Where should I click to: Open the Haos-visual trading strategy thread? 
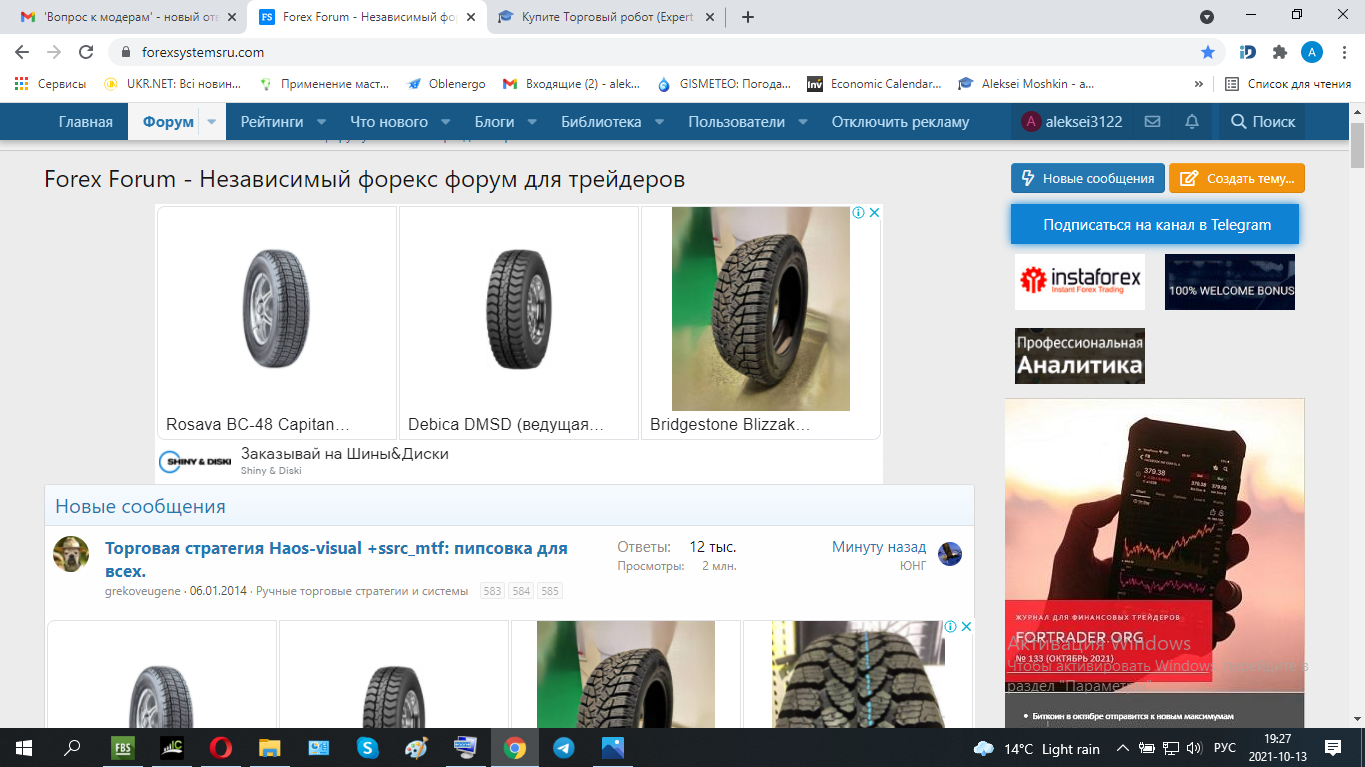click(336, 559)
